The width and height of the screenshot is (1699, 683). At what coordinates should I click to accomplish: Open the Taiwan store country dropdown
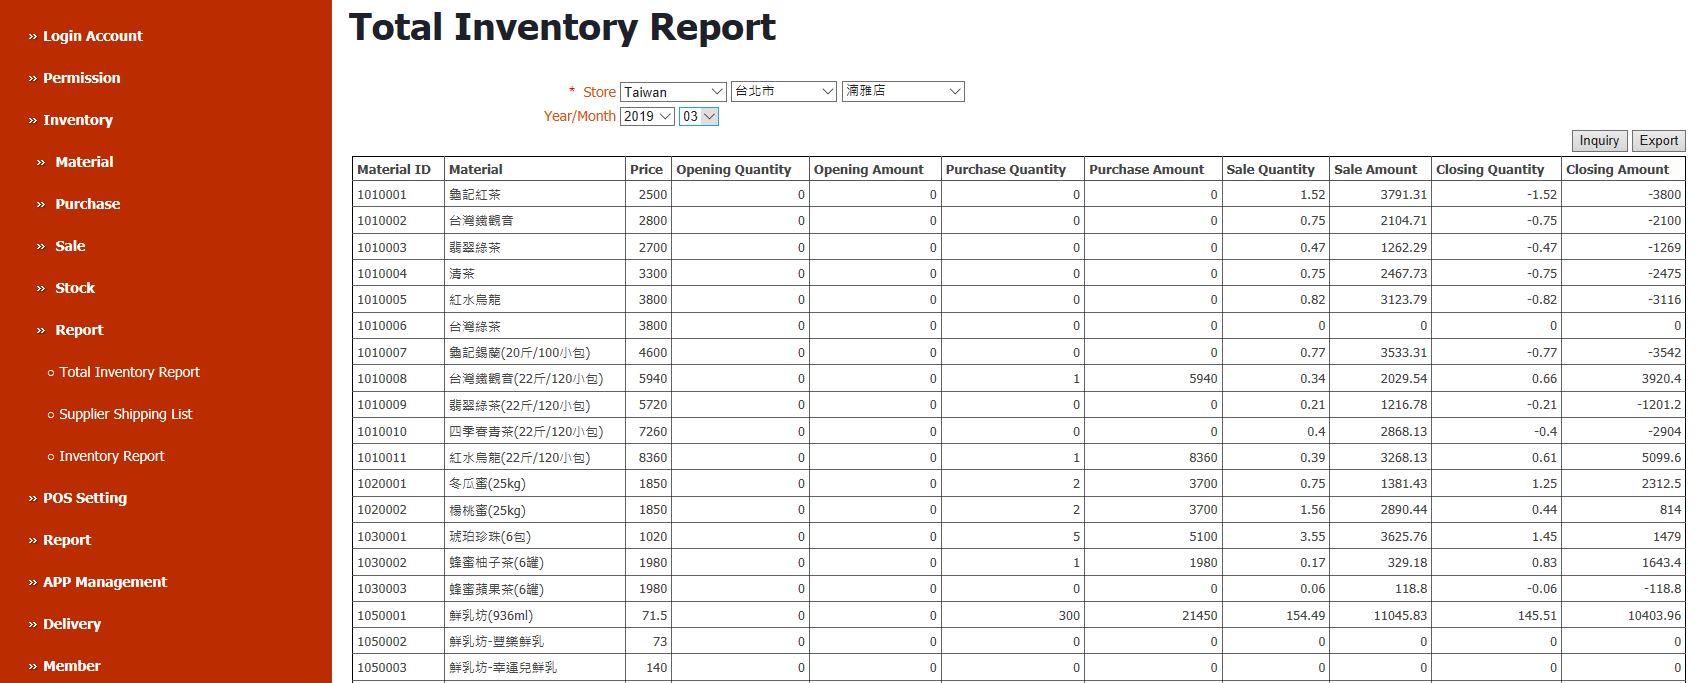pyautogui.click(x=673, y=91)
